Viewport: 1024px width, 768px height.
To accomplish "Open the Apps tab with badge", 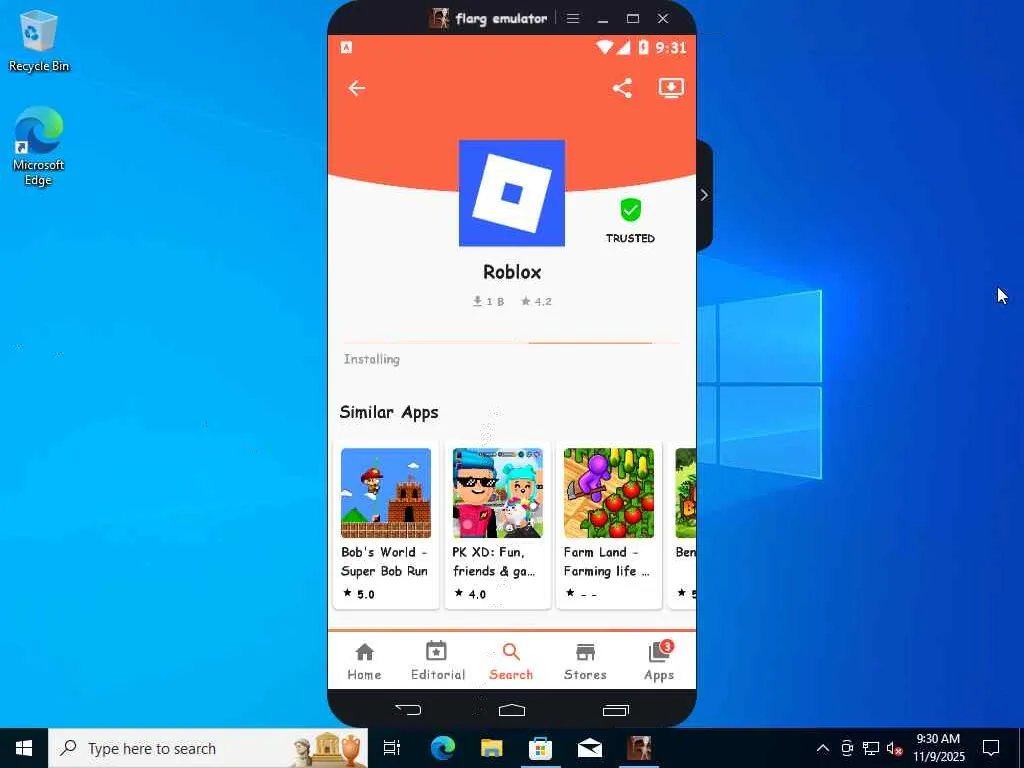I will click(x=659, y=661).
